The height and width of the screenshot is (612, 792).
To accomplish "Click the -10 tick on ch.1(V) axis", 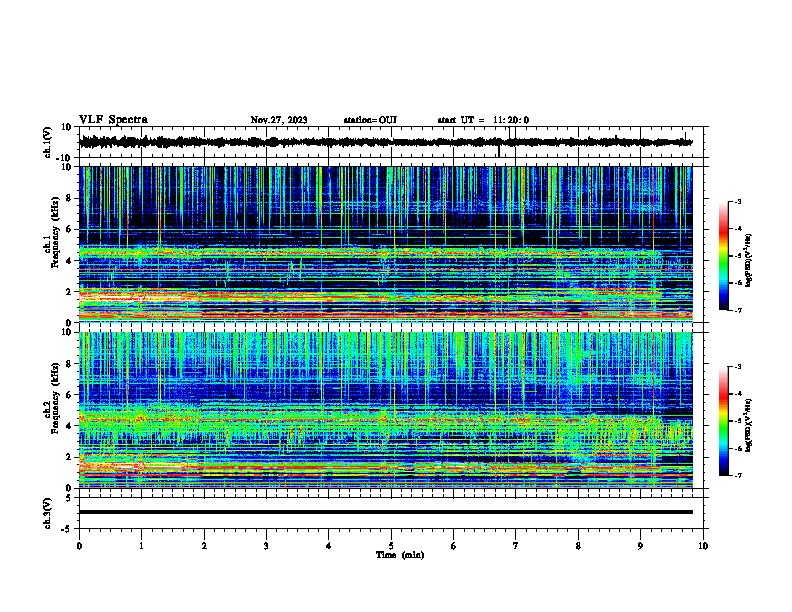I will tap(65, 158).
